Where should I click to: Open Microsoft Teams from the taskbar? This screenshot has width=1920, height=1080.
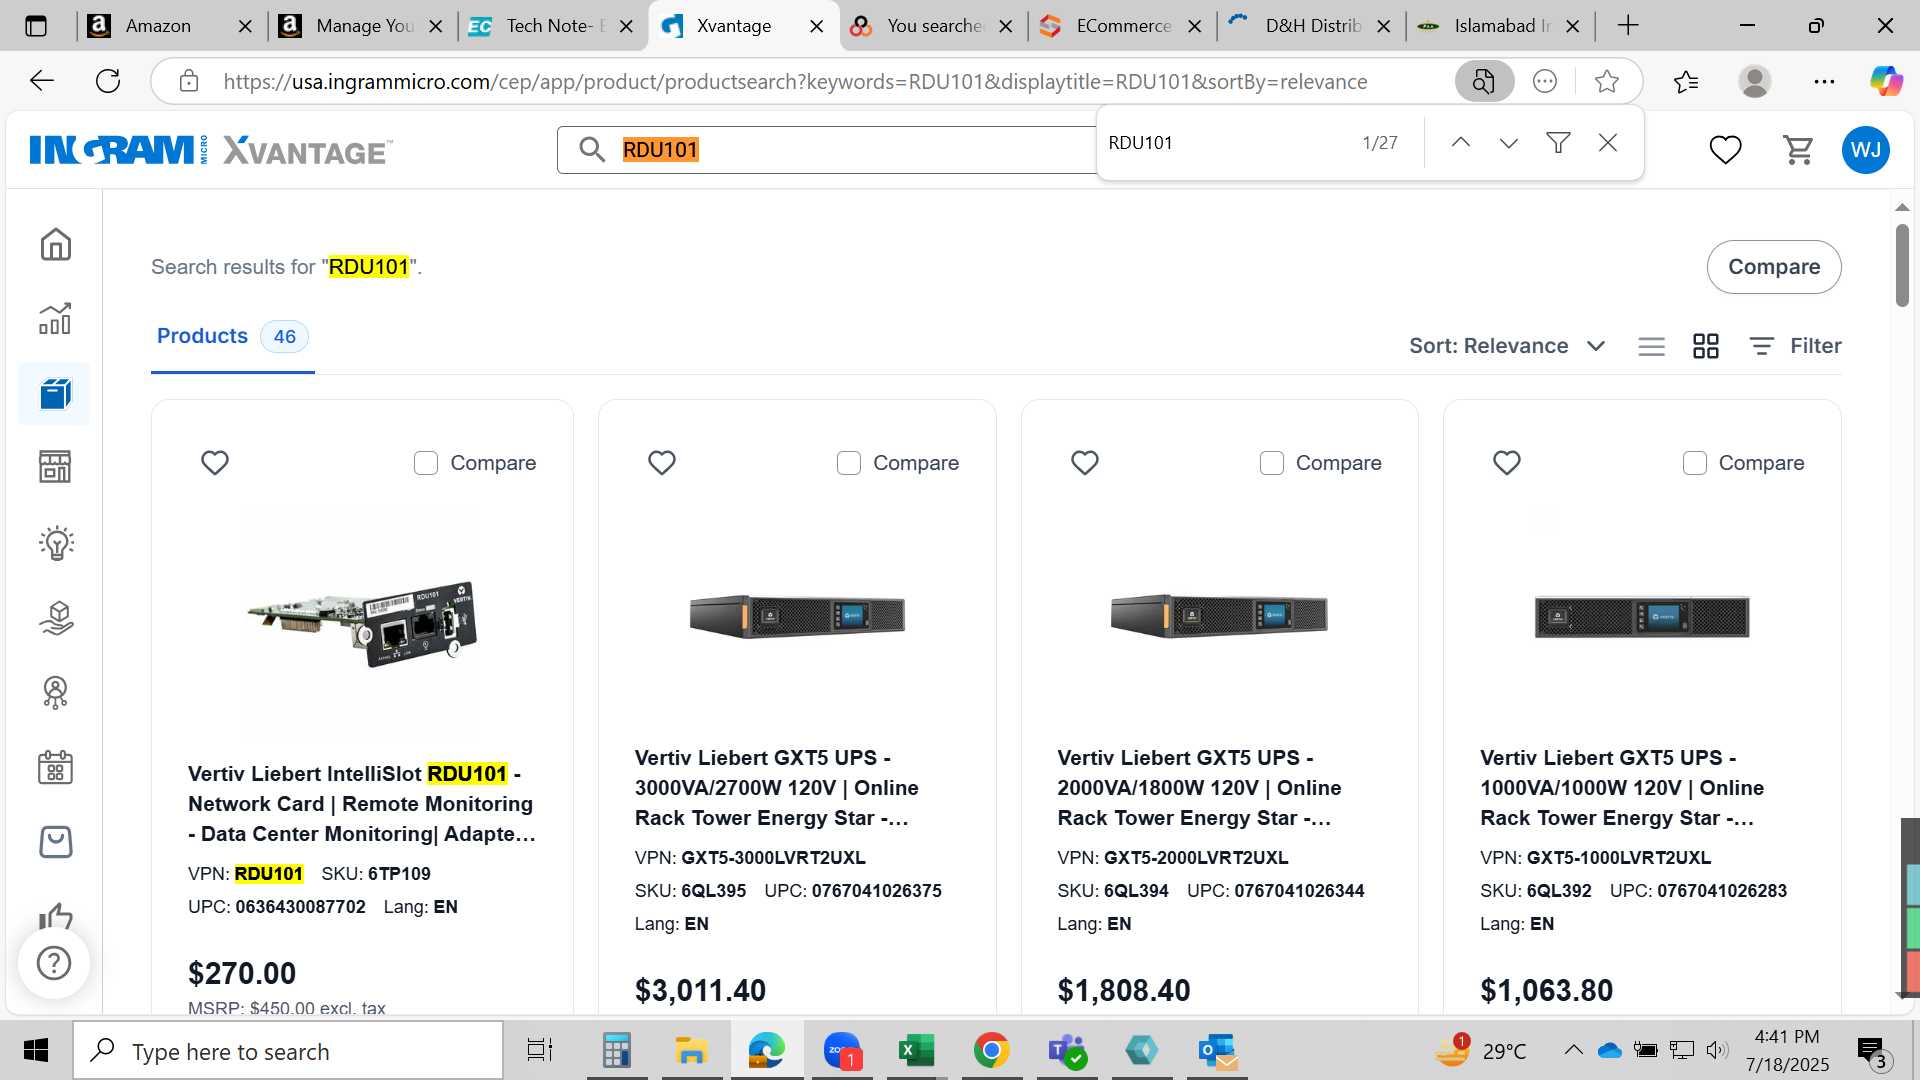[x=1067, y=1050]
